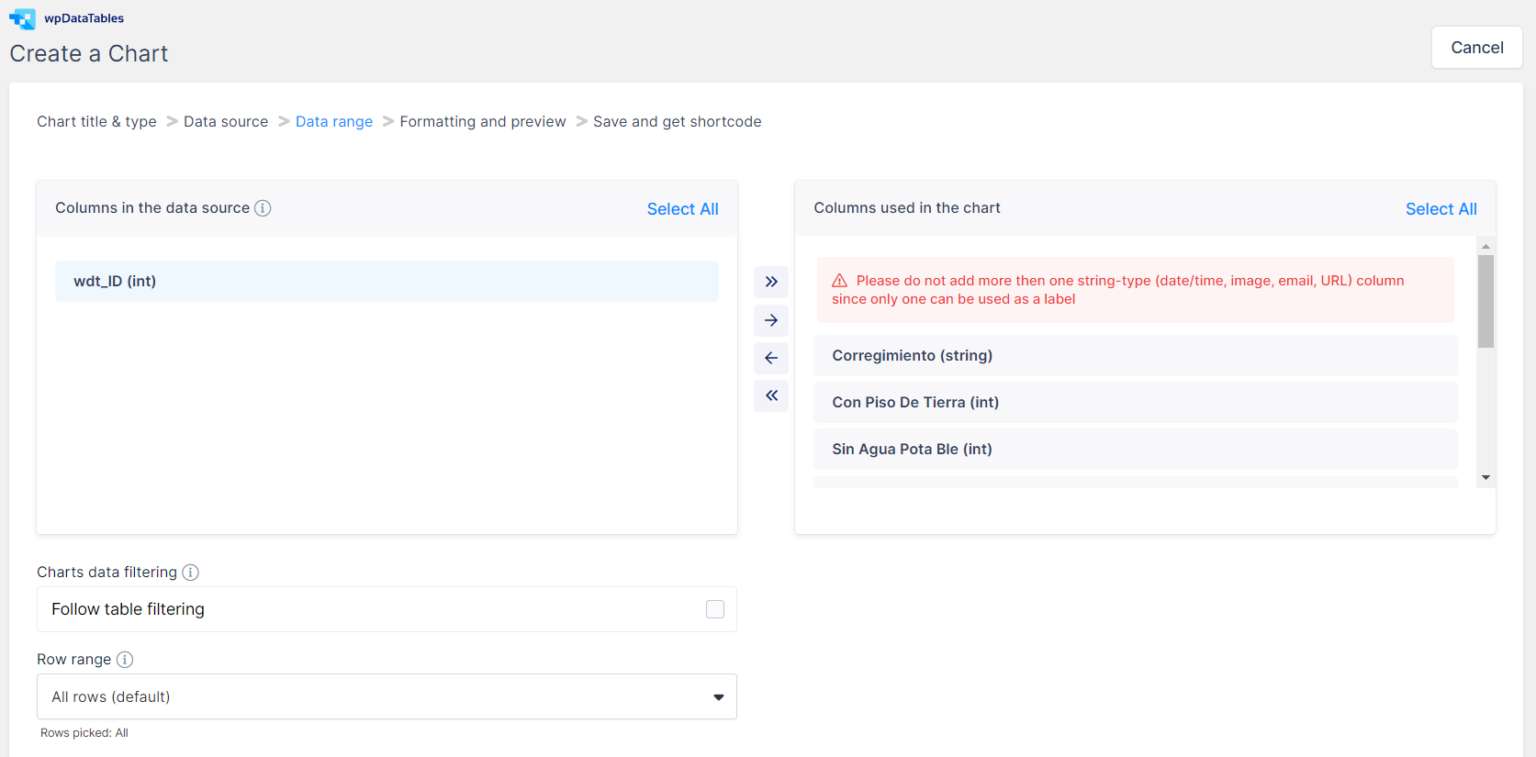Screen dimensions: 1536x757
Task: Remove selected column using single left arrow
Action: click(771, 358)
